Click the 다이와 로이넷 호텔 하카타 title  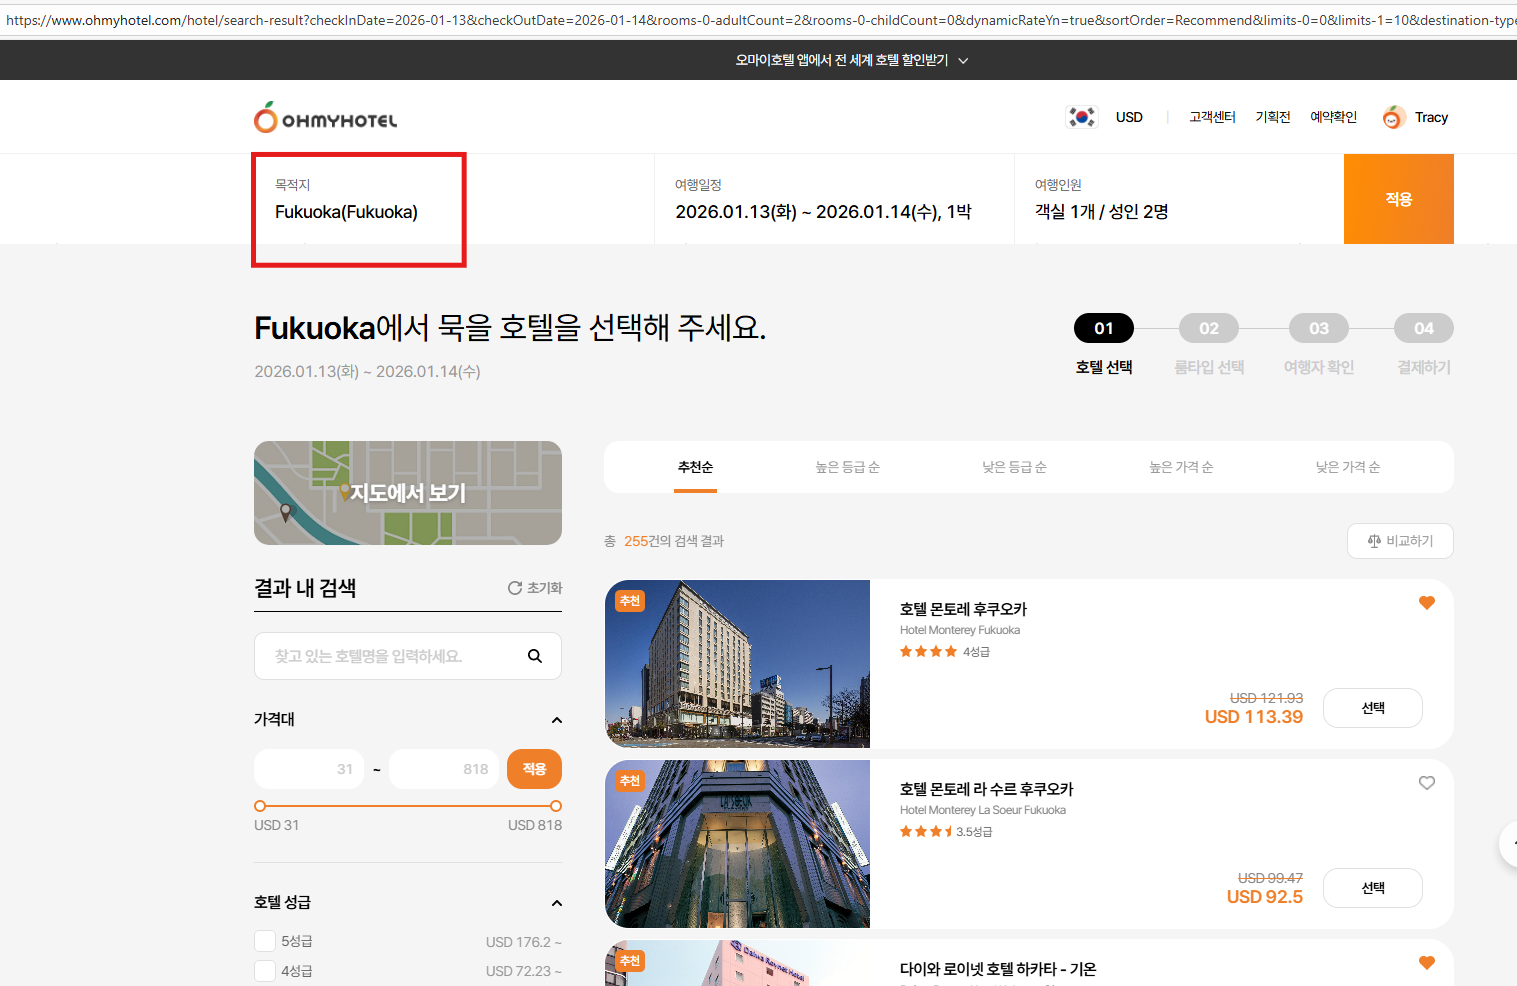click(998, 969)
